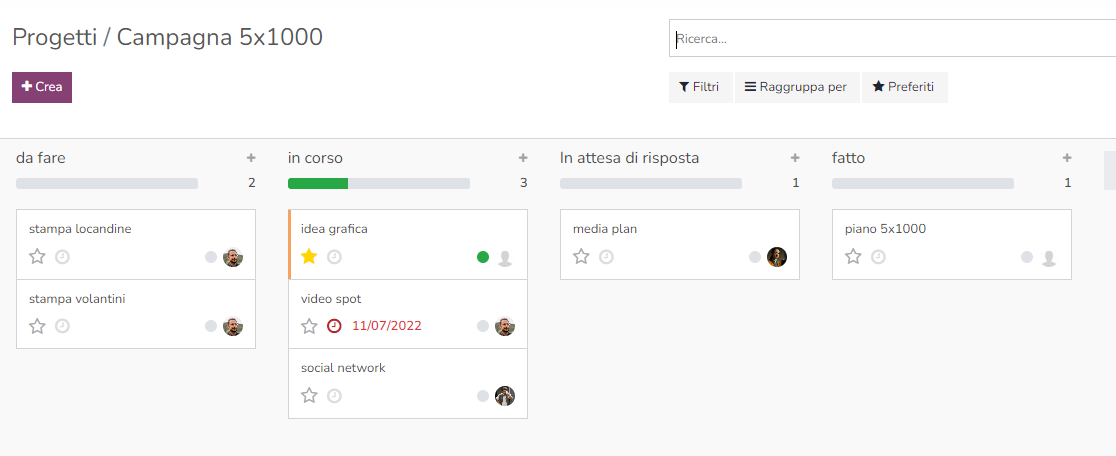This screenshot has width=1116, height=456.
Task: Click the plus icon of in corso column
Action: click(x=523, y=158)
